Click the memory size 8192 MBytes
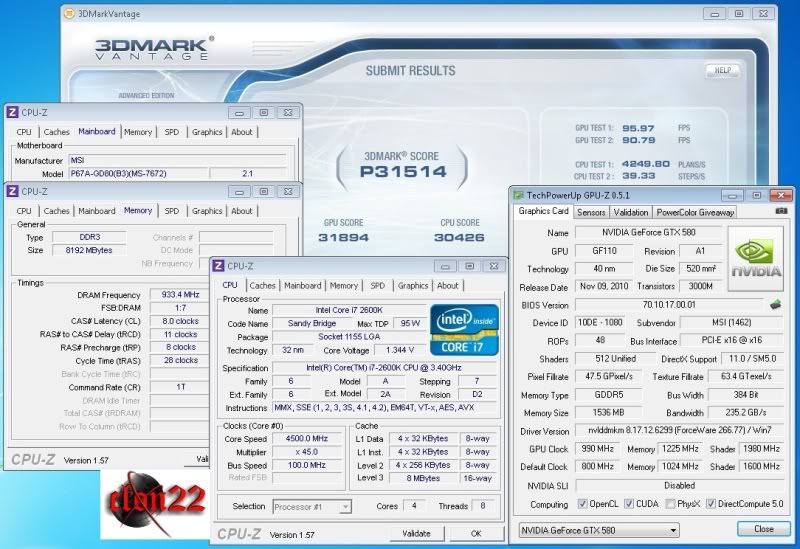 coord(89,250)
